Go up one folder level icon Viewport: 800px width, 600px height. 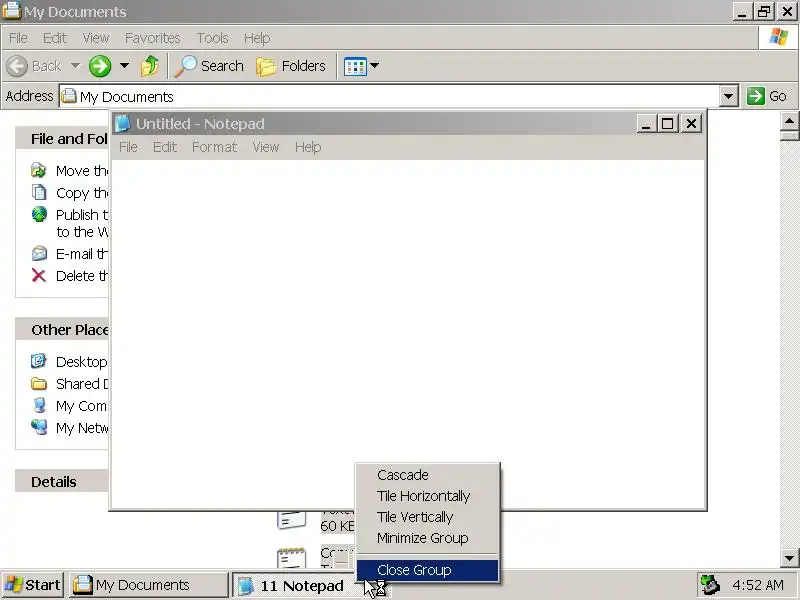tap(150, 66)
